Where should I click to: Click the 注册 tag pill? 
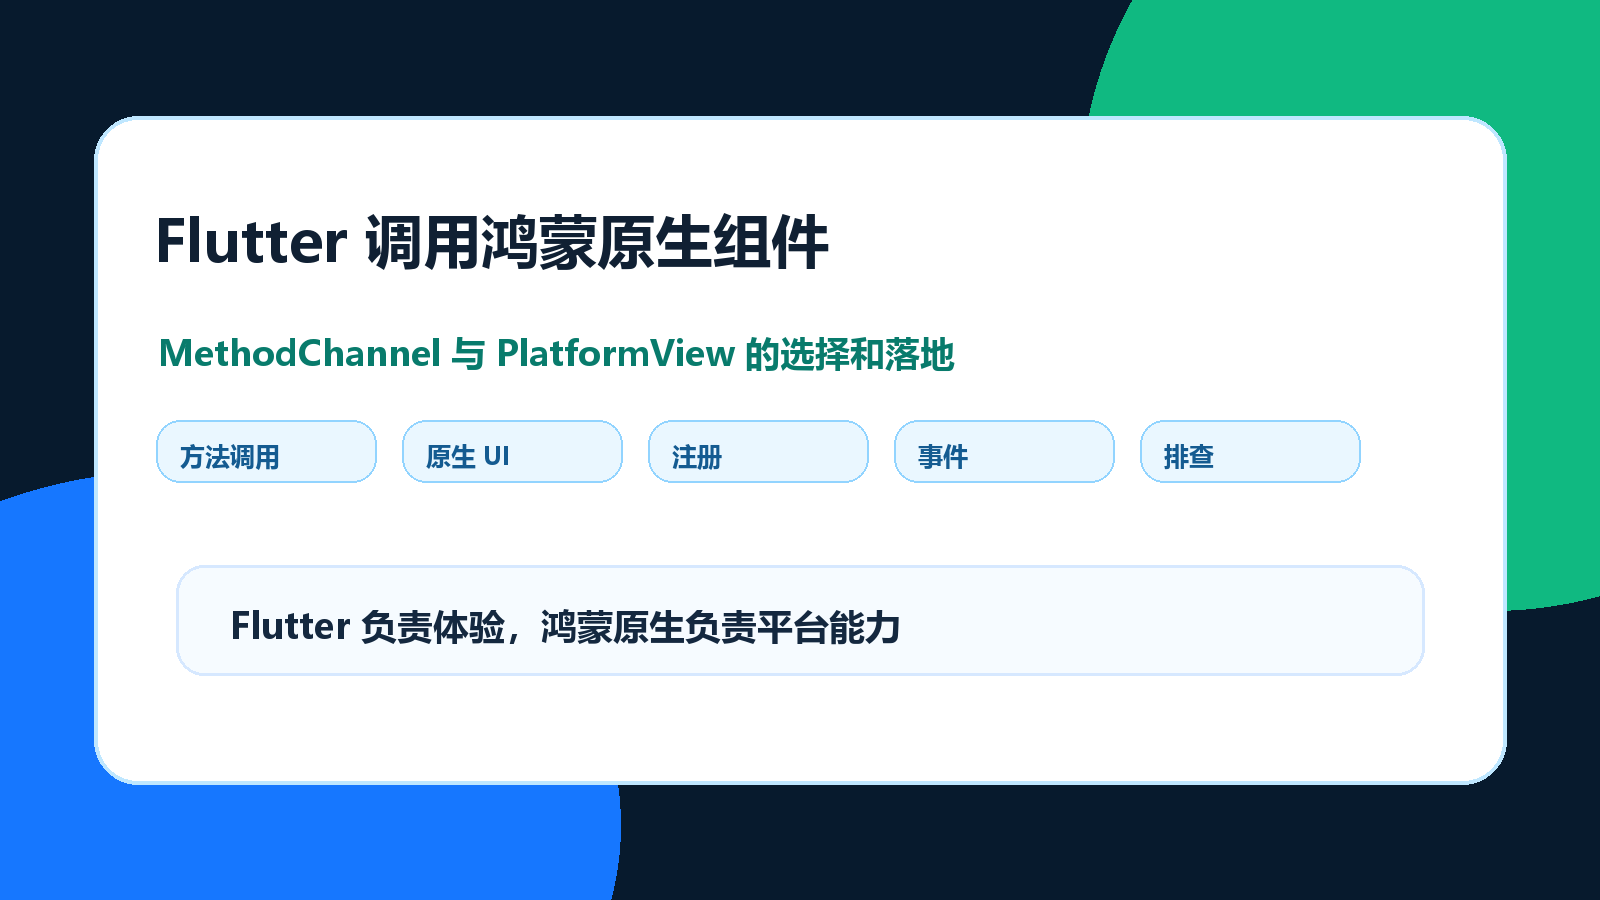758,452
